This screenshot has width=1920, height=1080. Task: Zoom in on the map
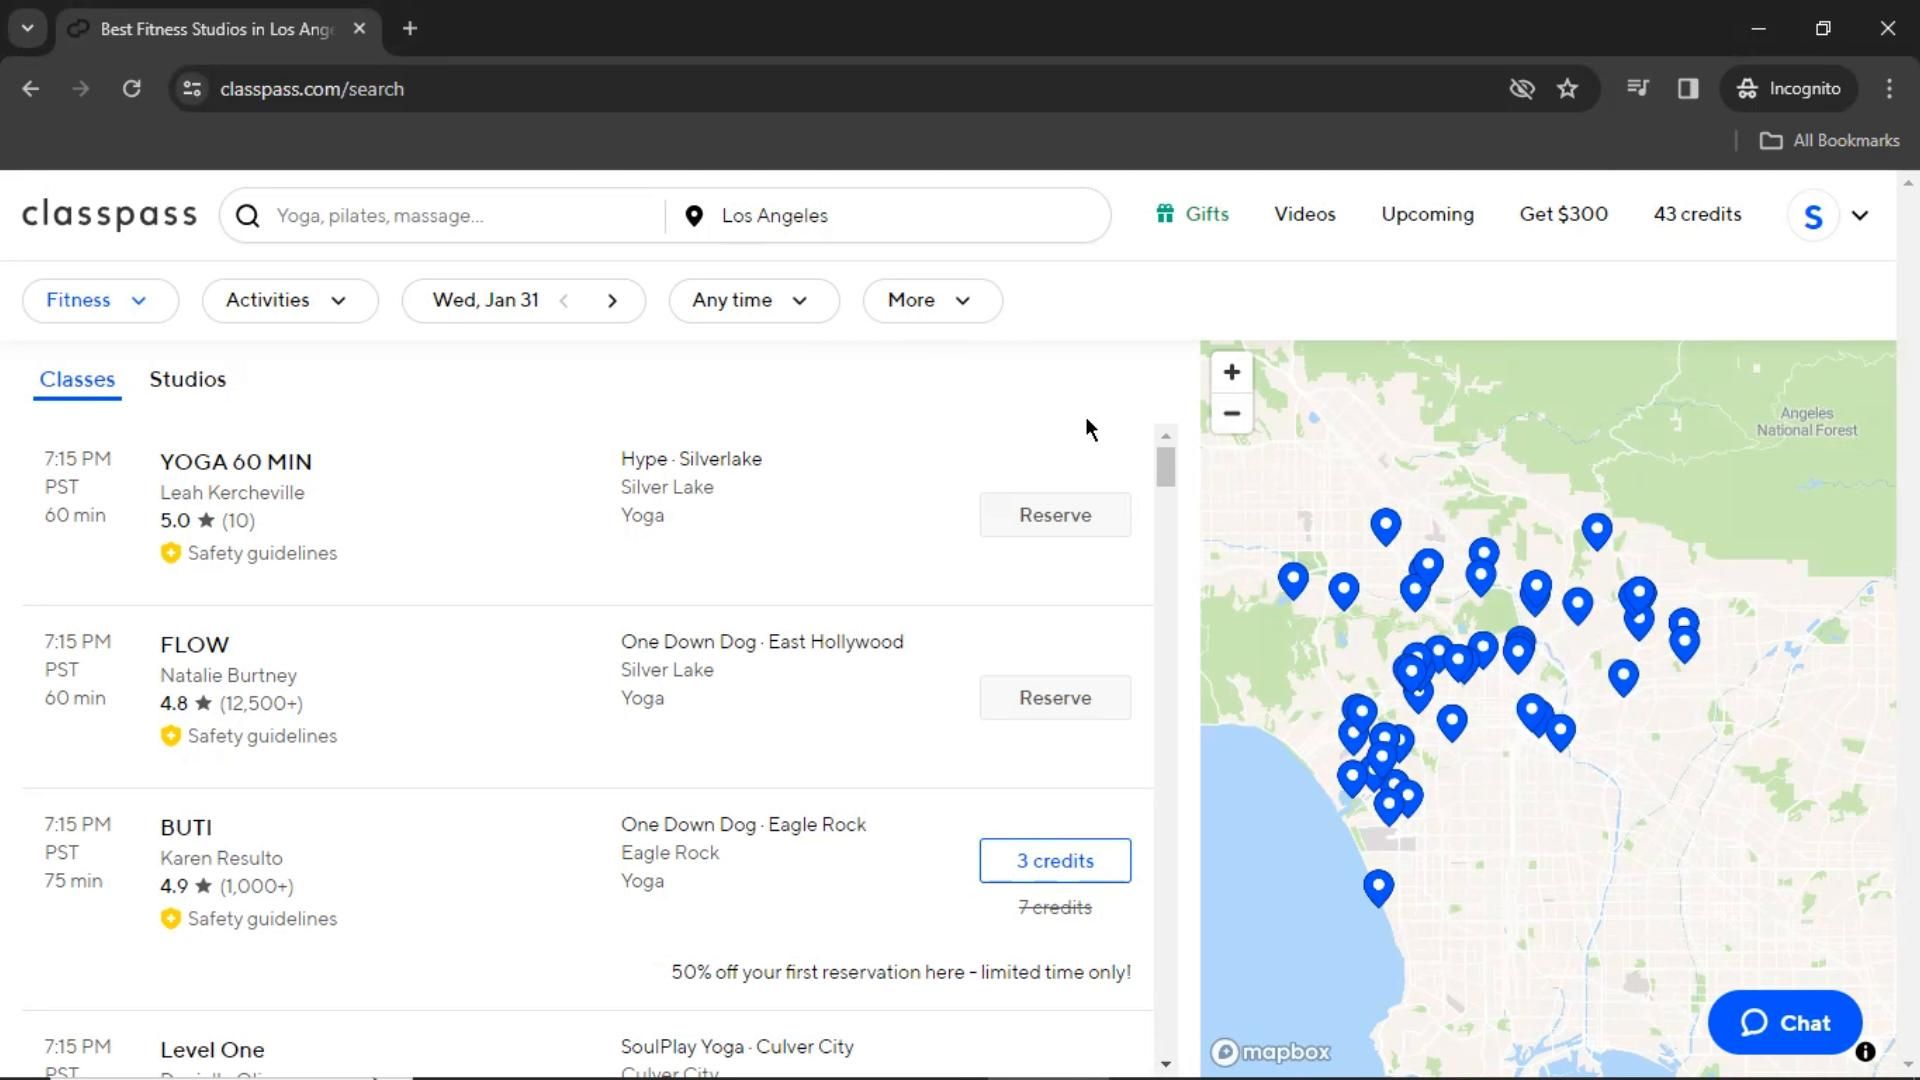1232,372
